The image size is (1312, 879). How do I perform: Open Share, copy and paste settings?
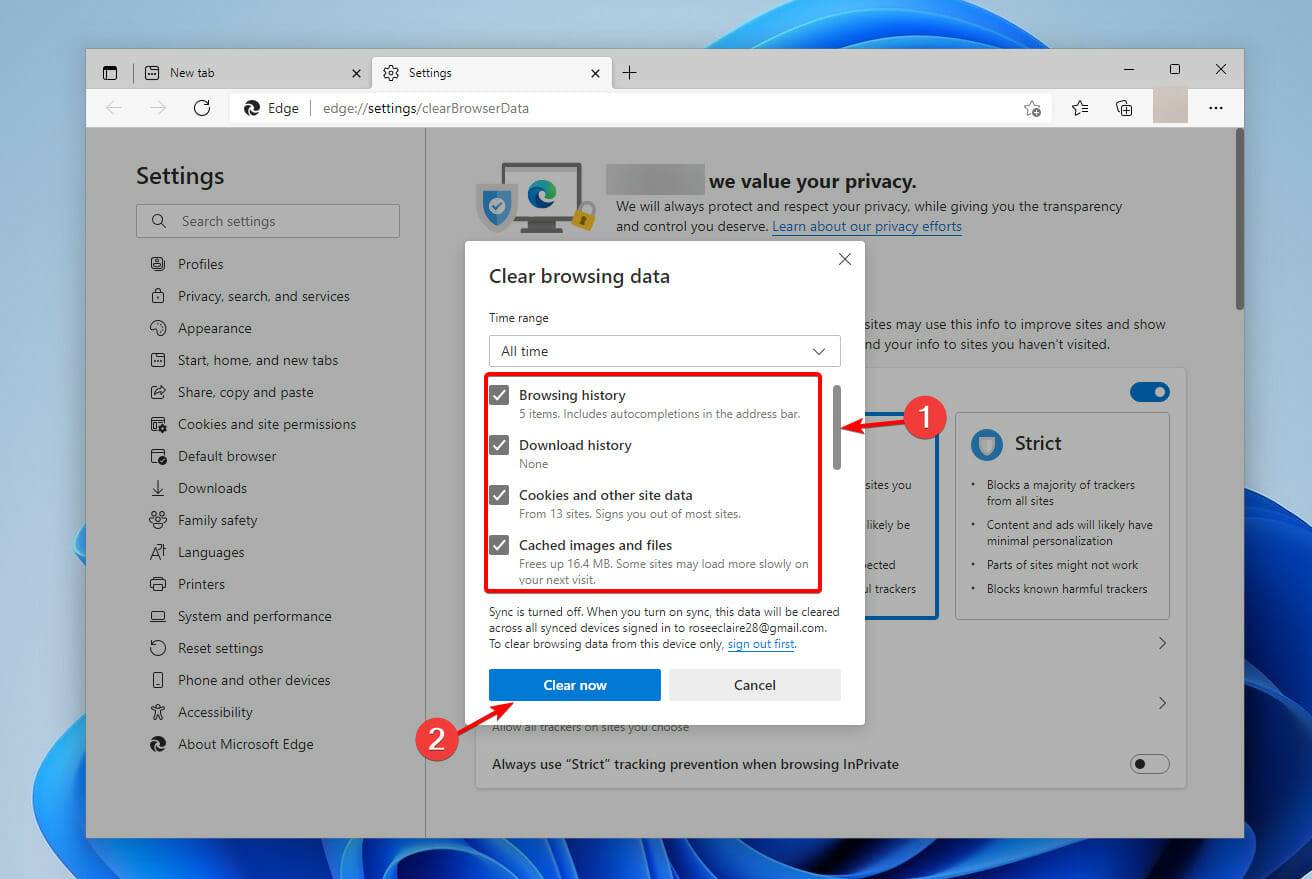coord(246,392)
